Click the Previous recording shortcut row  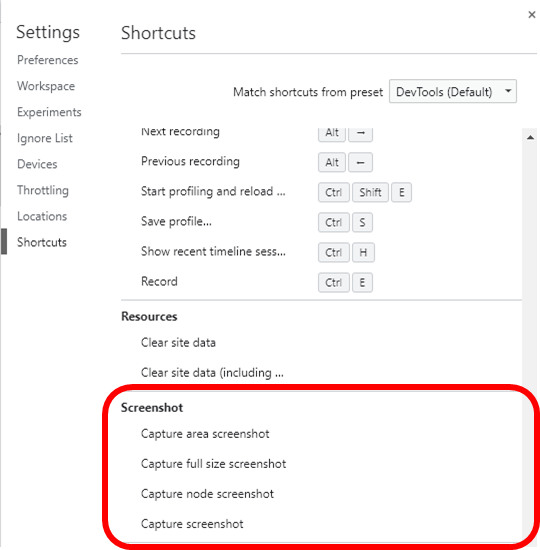coord(321,162)
